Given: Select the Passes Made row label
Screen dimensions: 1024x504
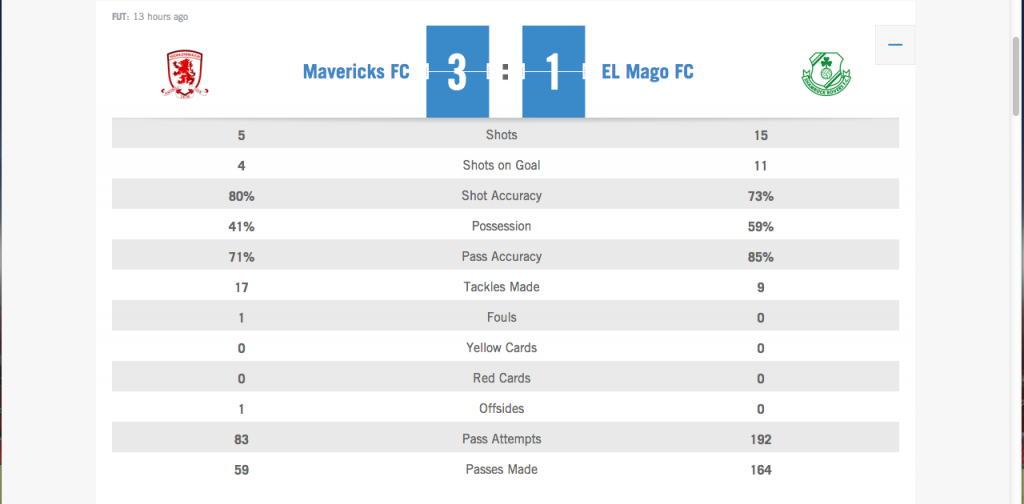Looking at the screenshot, I should [501, 470].
